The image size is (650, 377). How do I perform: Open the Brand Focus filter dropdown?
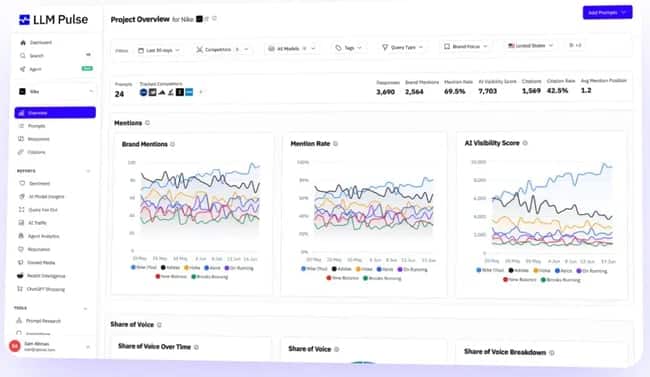click(466, 46)
